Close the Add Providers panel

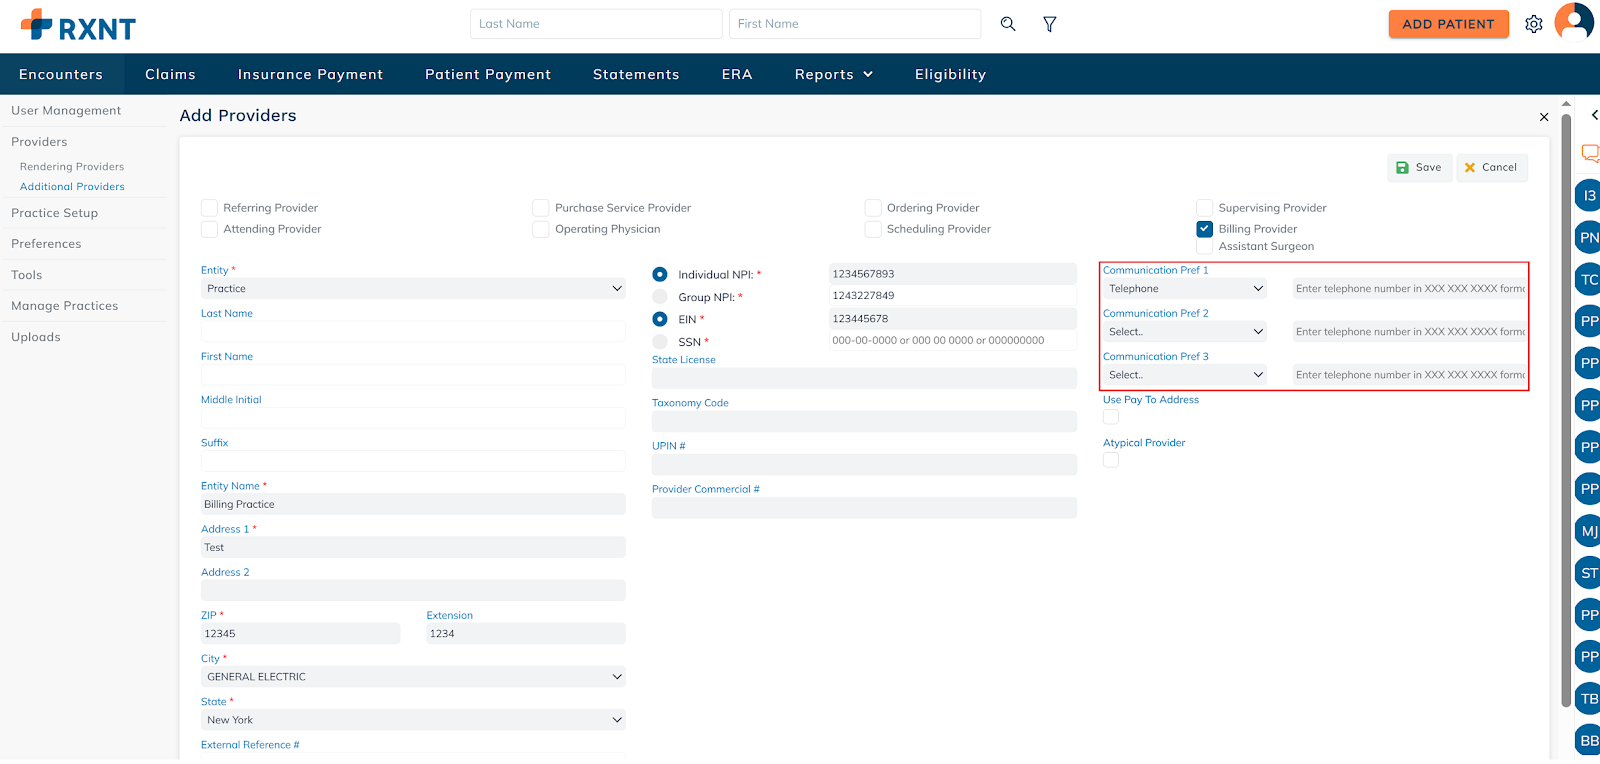[x=1543, y=117]
